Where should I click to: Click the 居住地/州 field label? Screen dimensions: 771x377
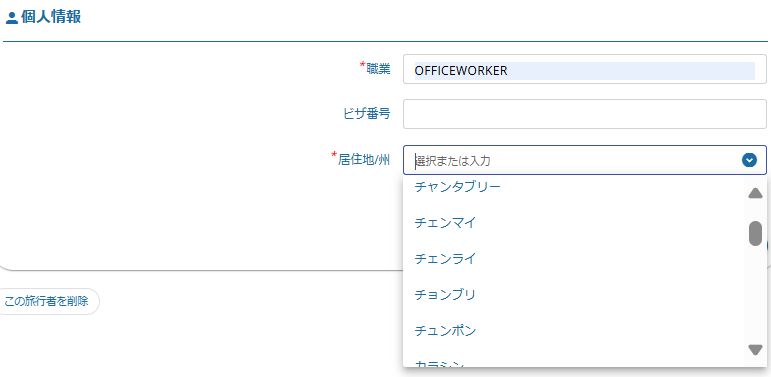[364, 159]
